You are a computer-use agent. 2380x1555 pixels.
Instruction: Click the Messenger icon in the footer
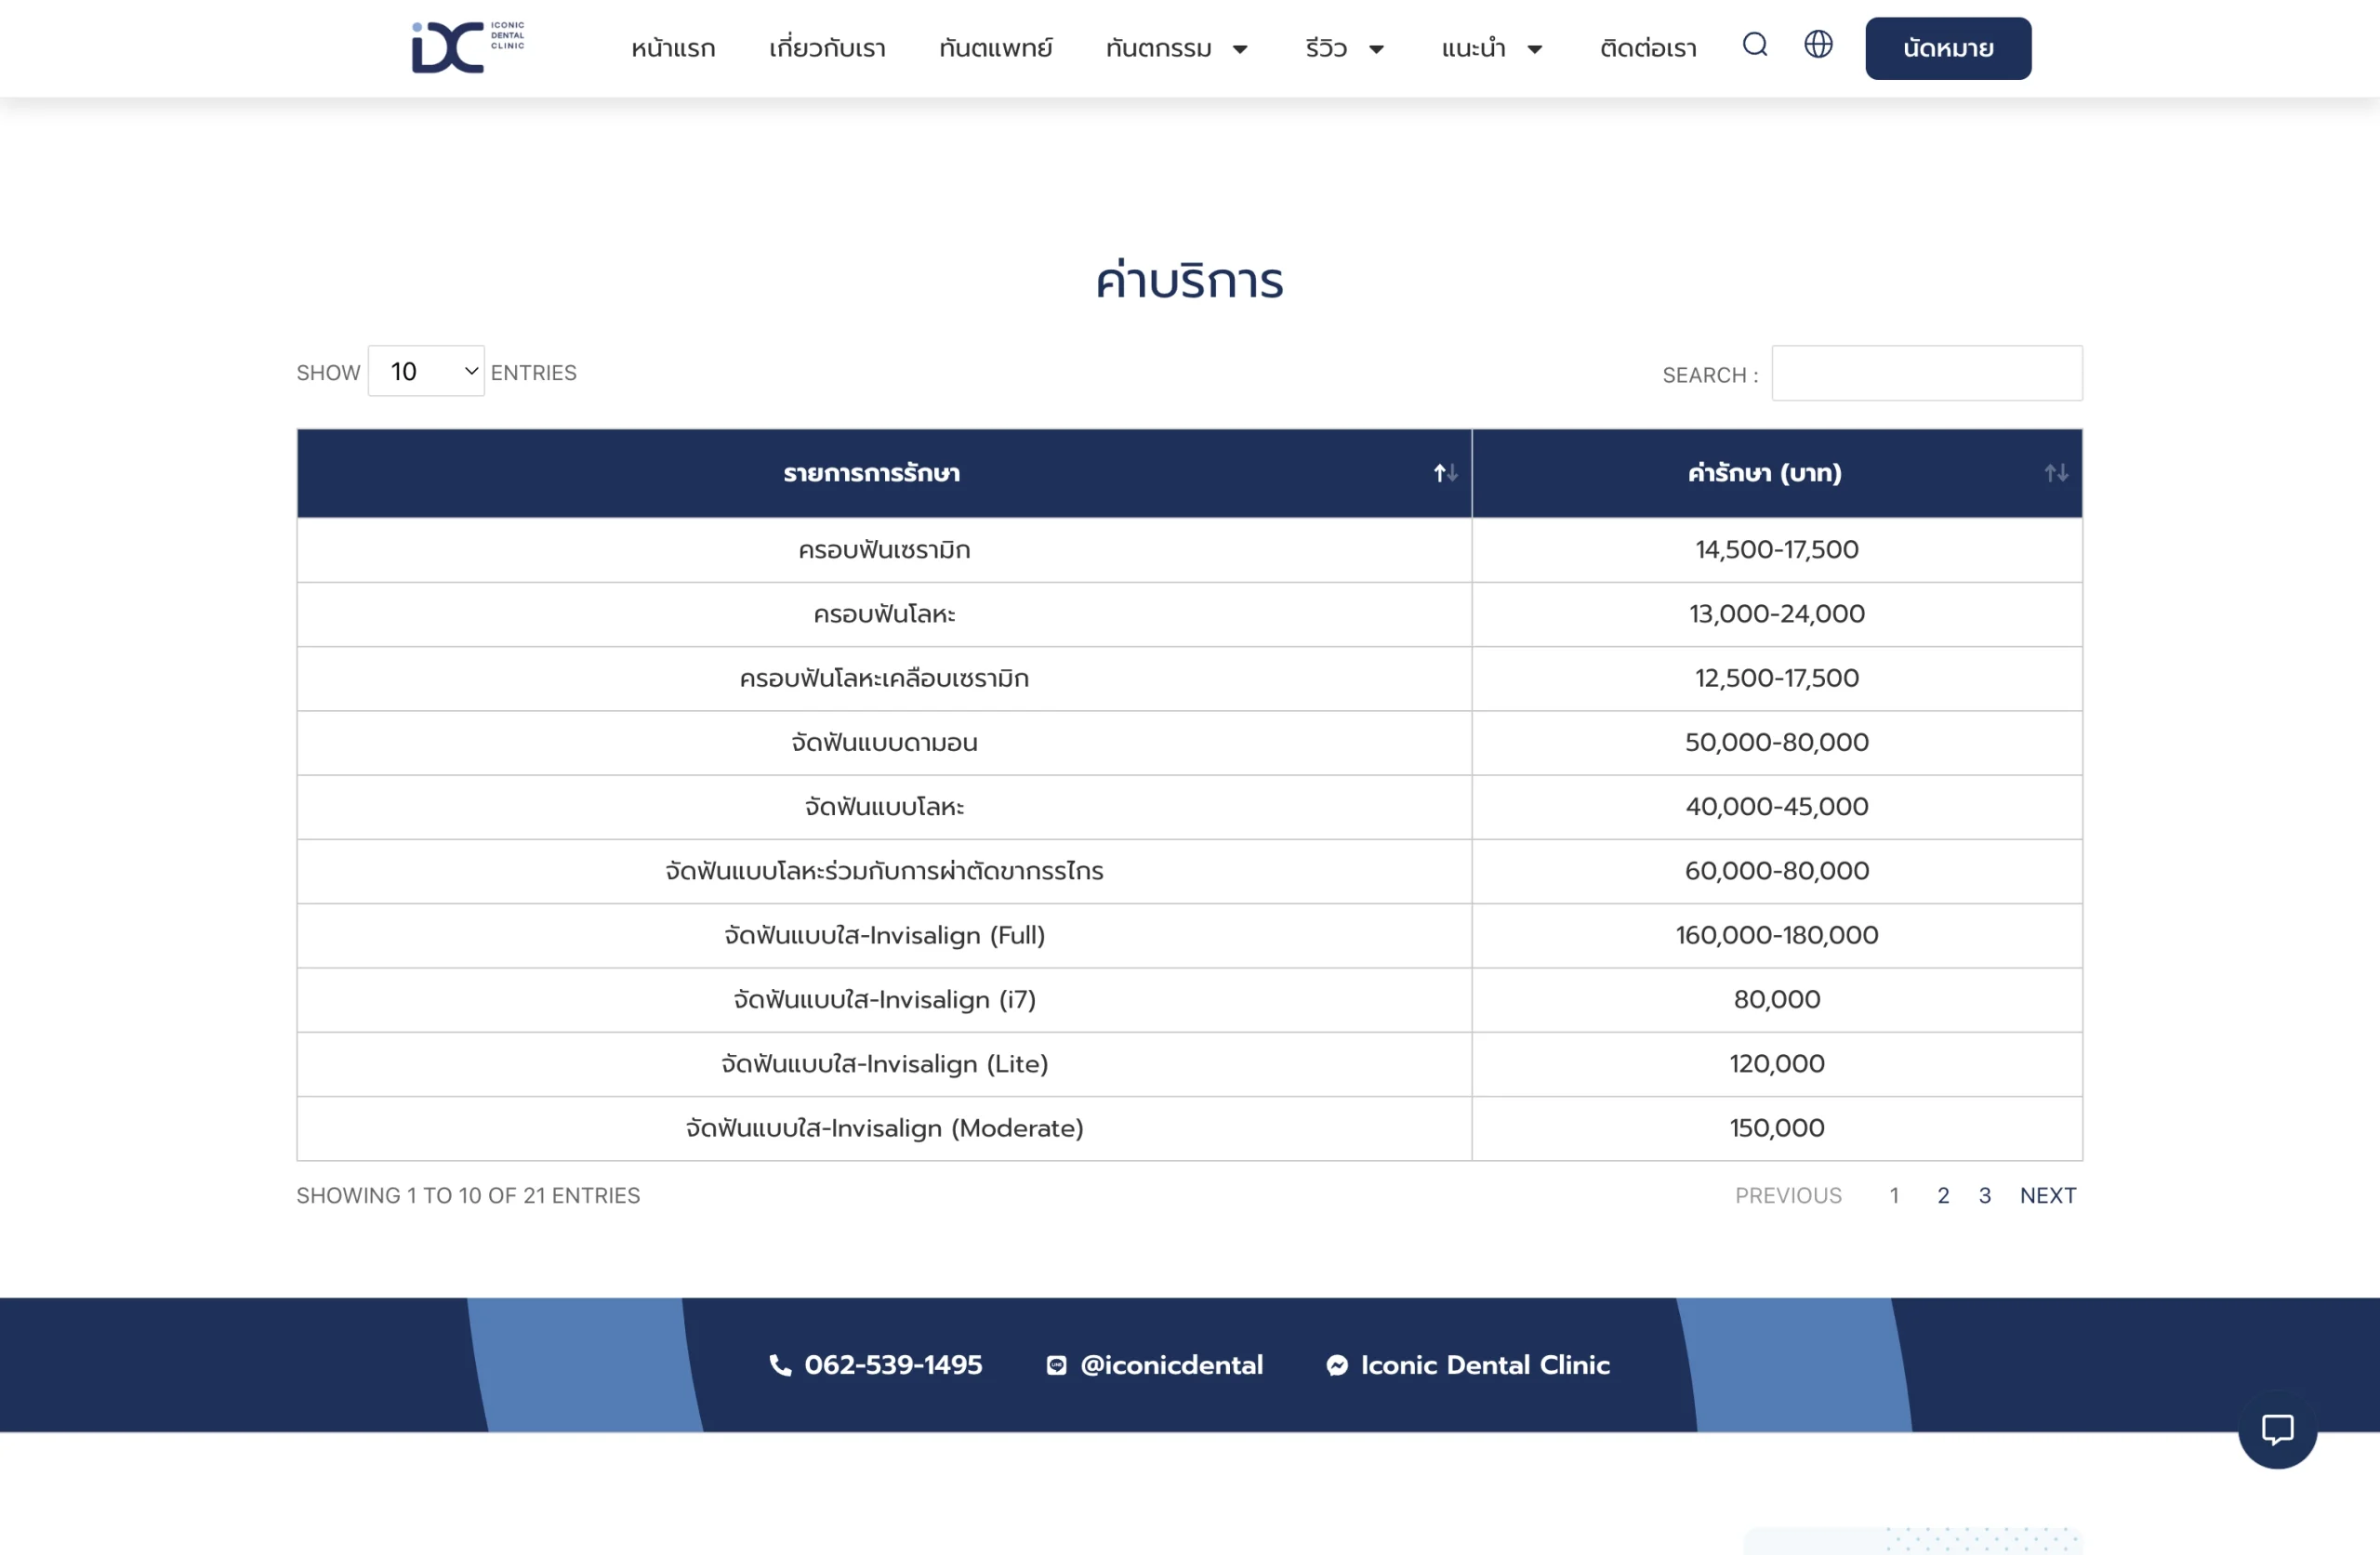click(x=1337, y=1365)
